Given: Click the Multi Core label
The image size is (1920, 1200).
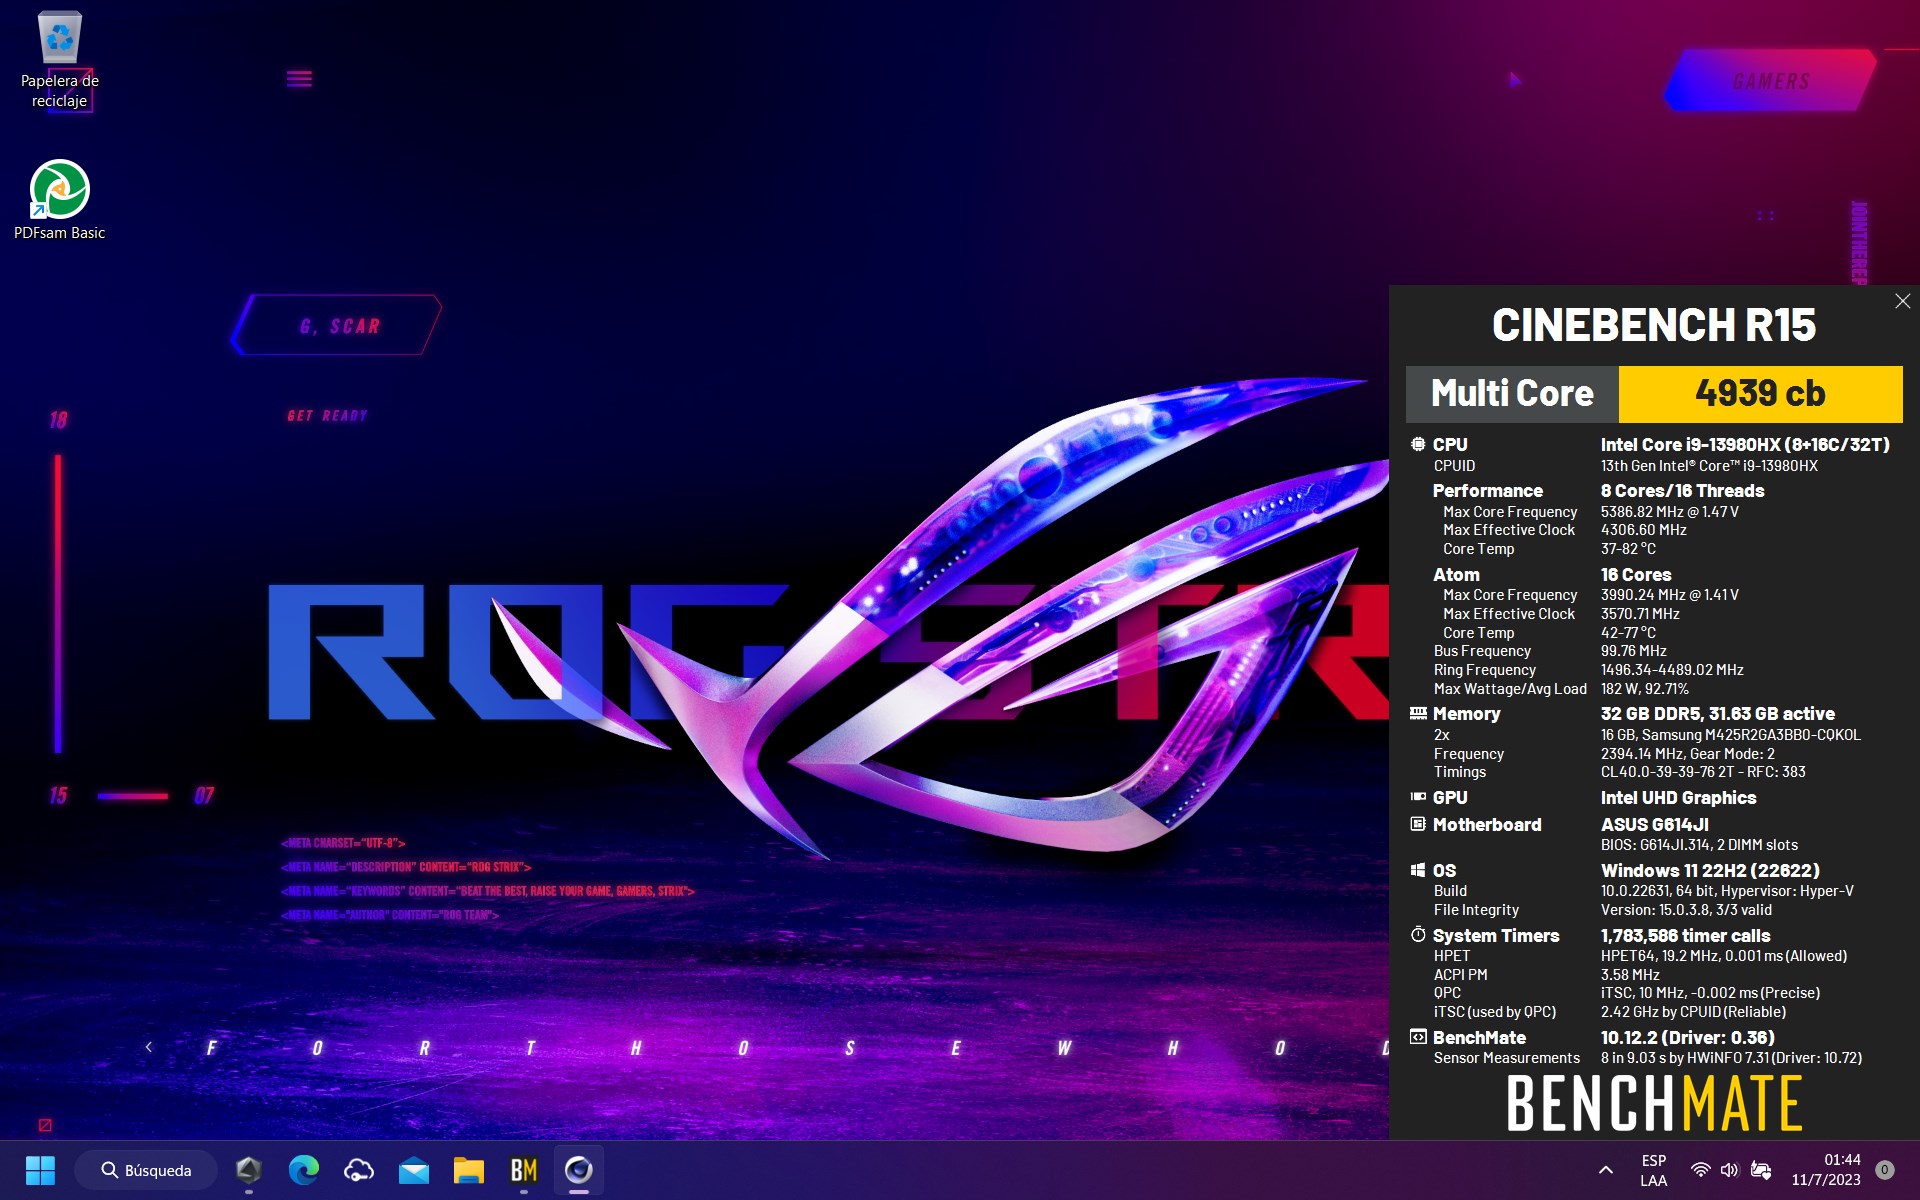Looking at the screenshot, I should tap(1512, 394).
